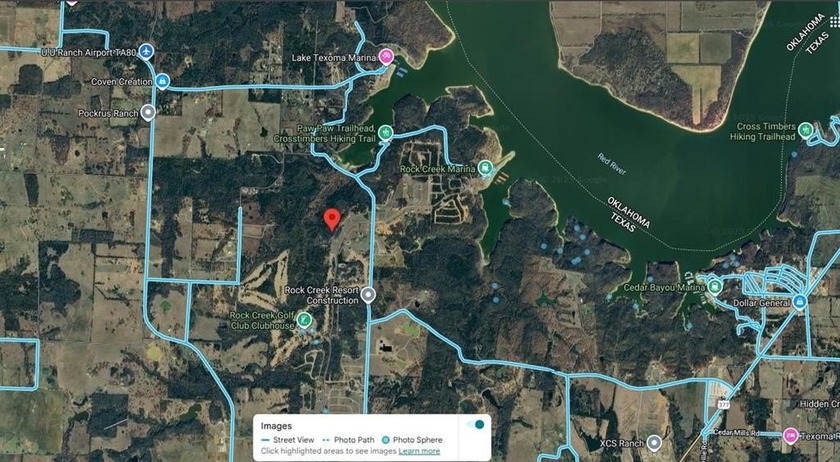Click the Street View legend entry
Viewport: 840px width, 462px height.
[x=288, y=439]
